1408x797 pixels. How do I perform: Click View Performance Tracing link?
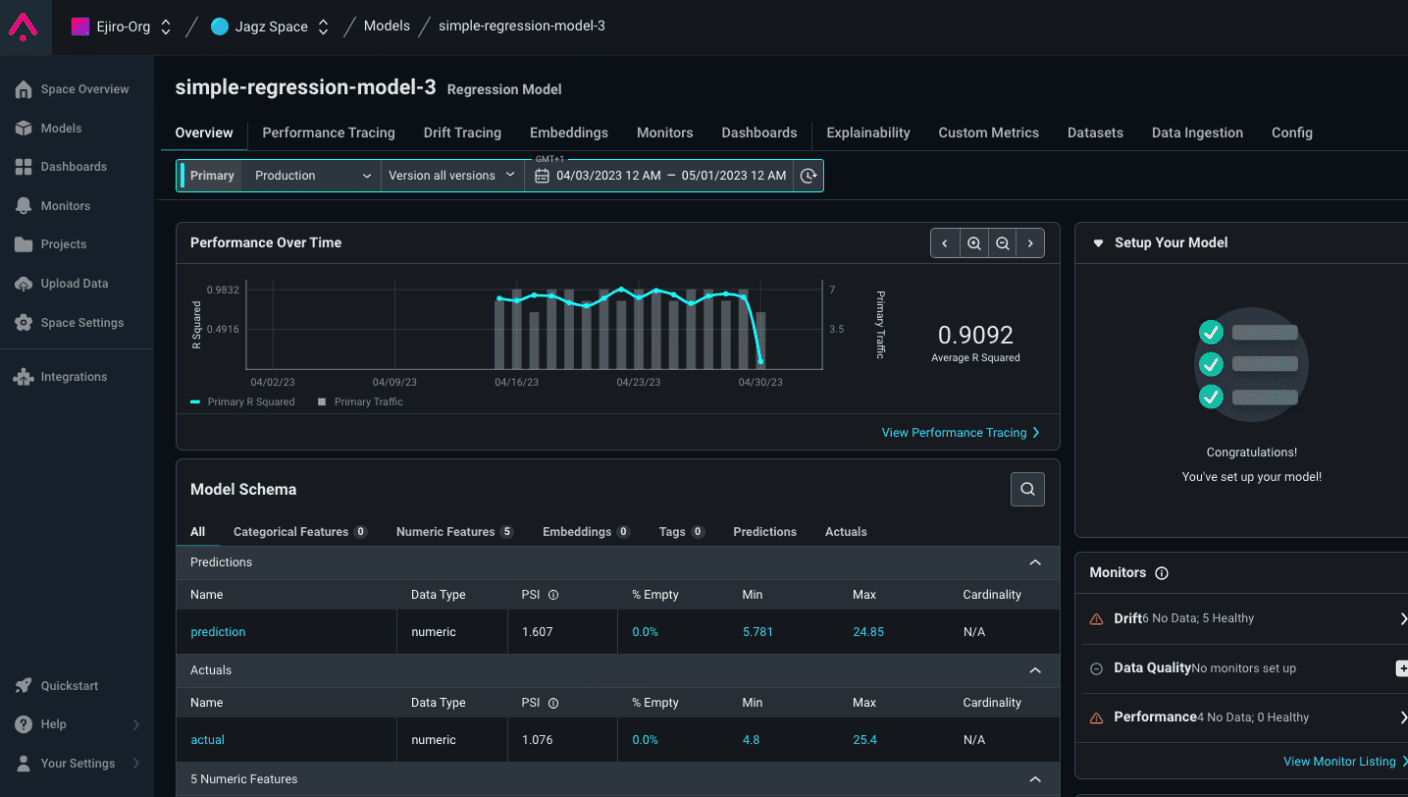(960, 433)
